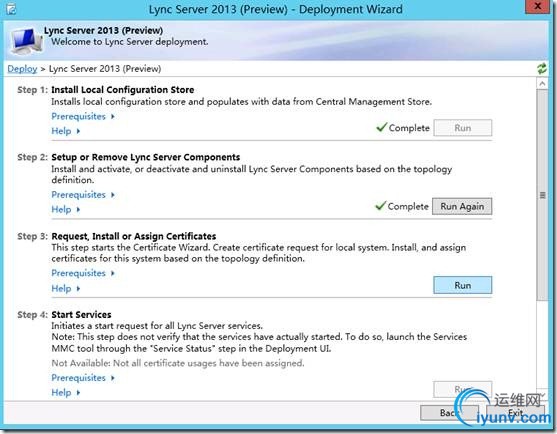
Task: Click the scrollbar up arrow
Action: tap(542, 84)
